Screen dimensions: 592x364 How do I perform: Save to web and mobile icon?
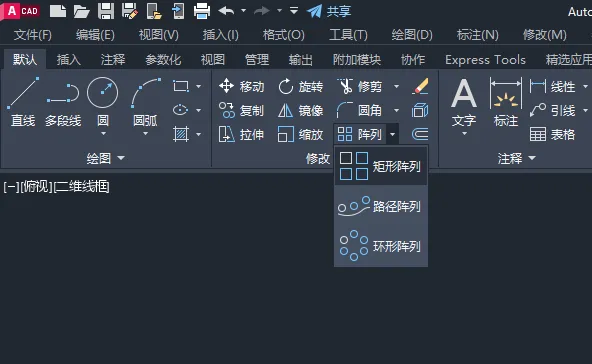coord(178,11)
